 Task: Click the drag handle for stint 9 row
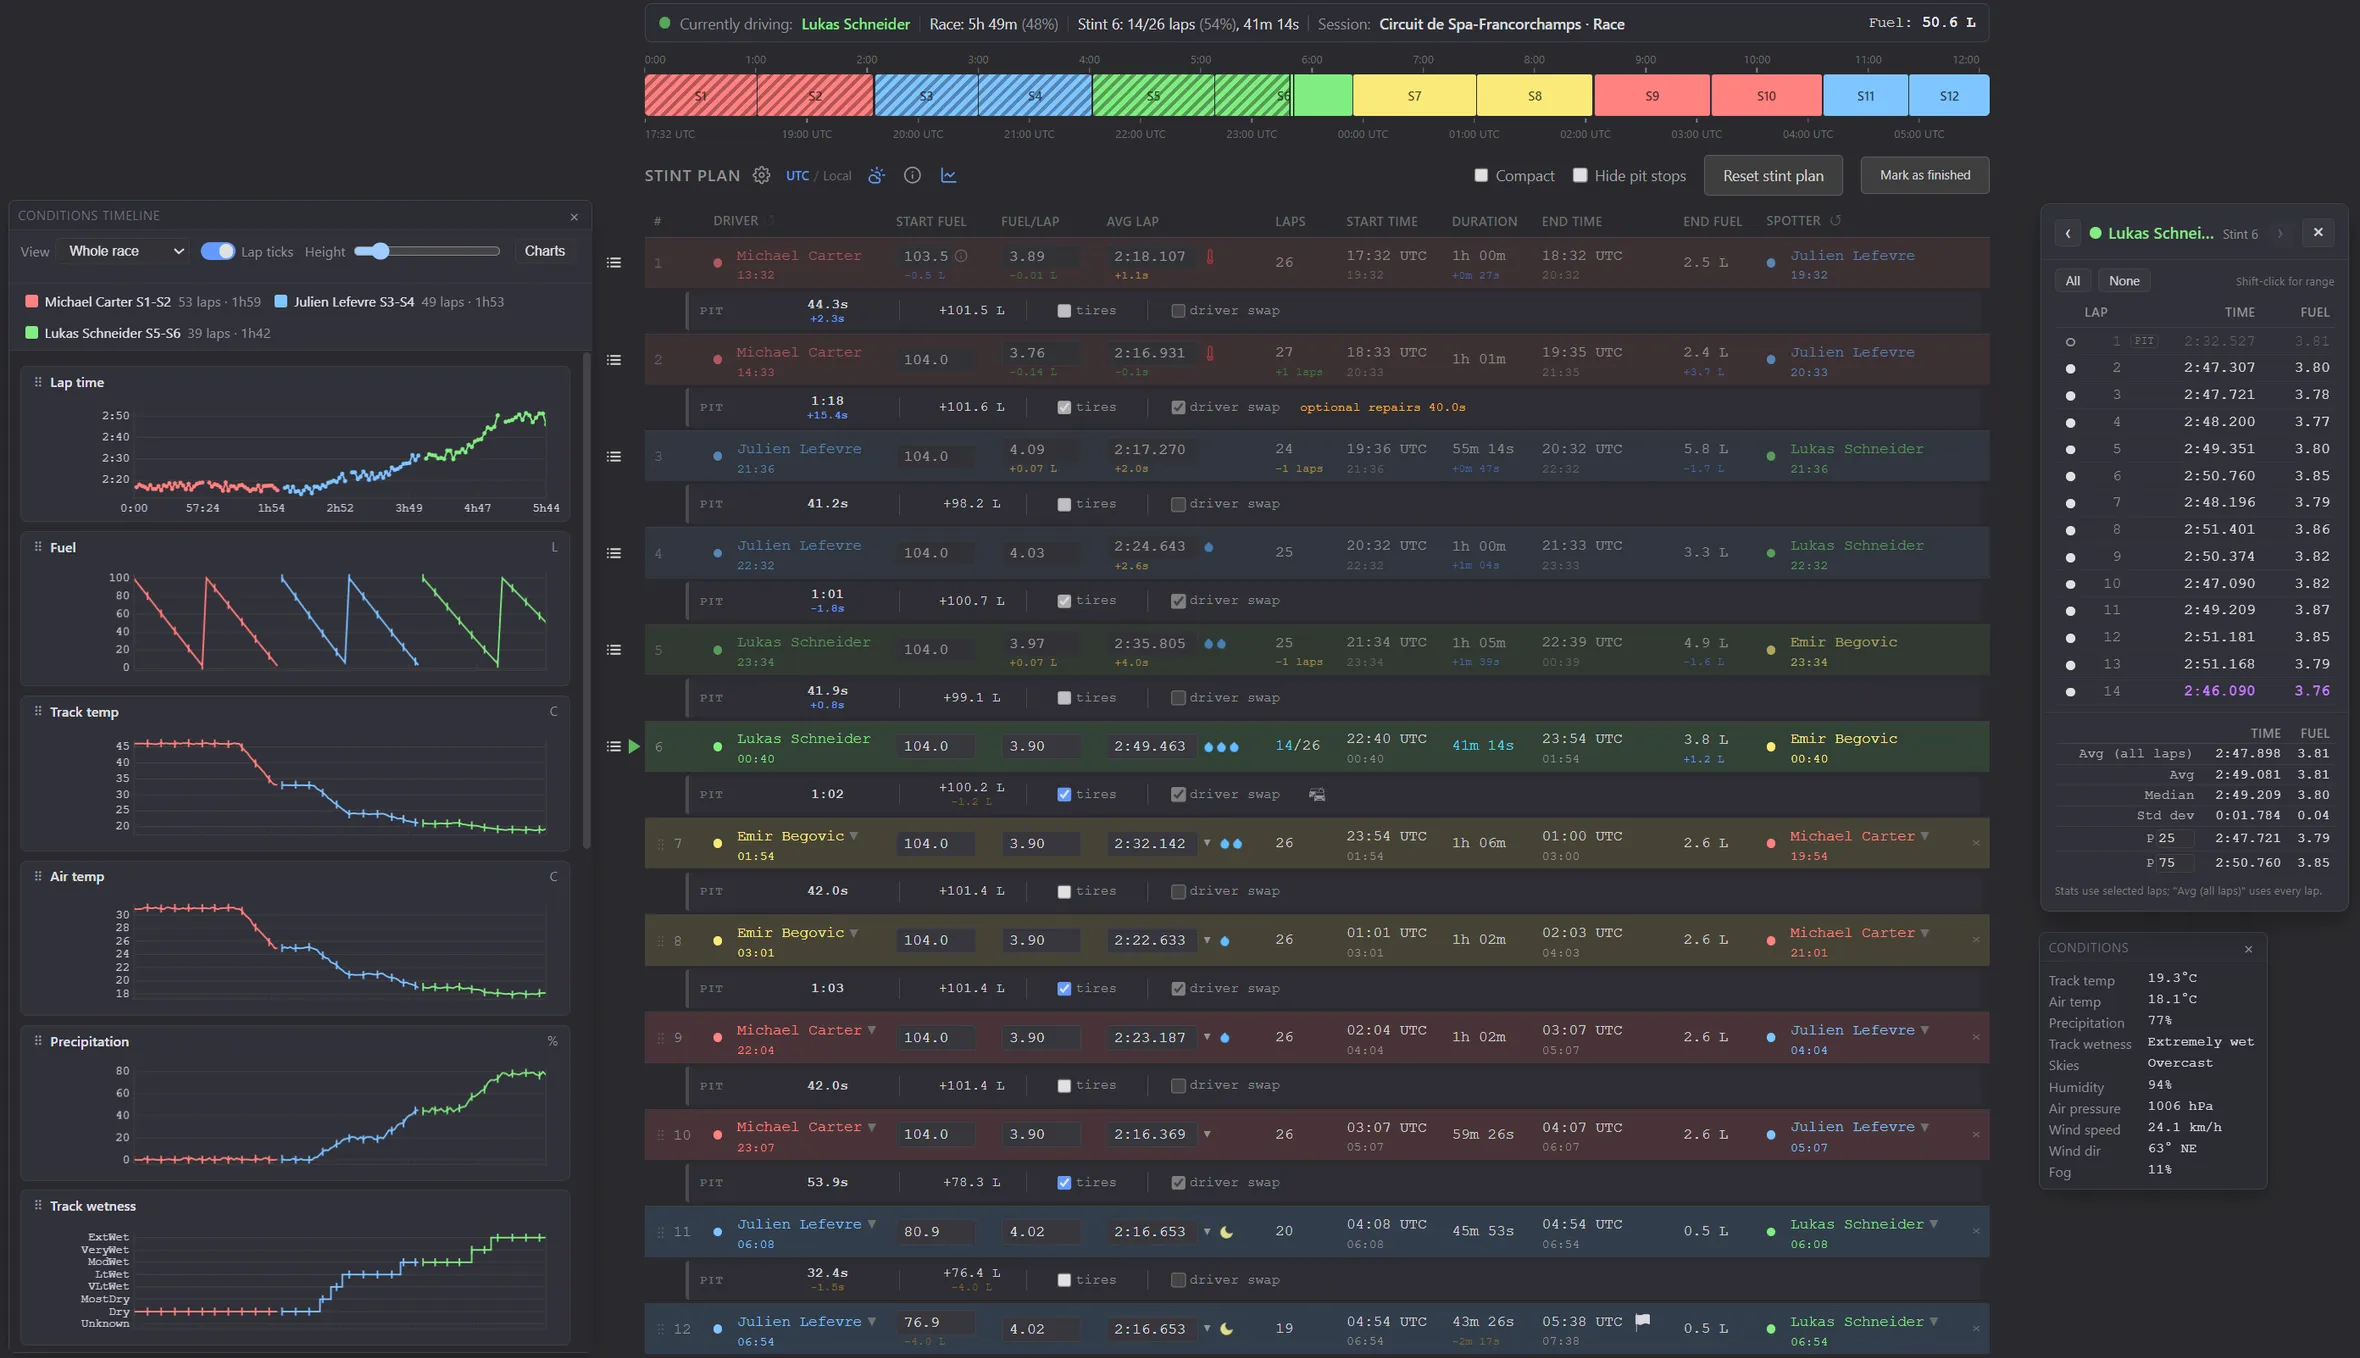pyautogui.click(x=660, y=1037)
